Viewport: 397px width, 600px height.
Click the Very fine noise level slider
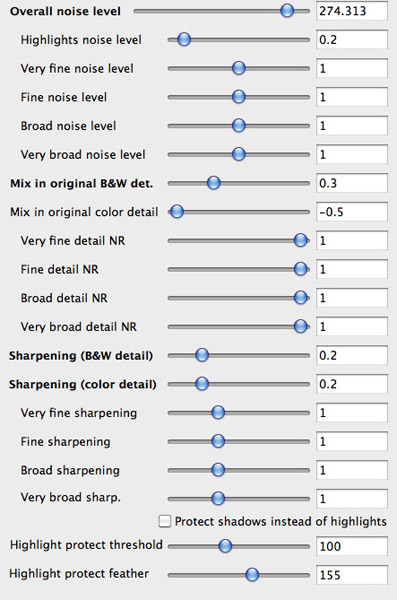[239, 68]
